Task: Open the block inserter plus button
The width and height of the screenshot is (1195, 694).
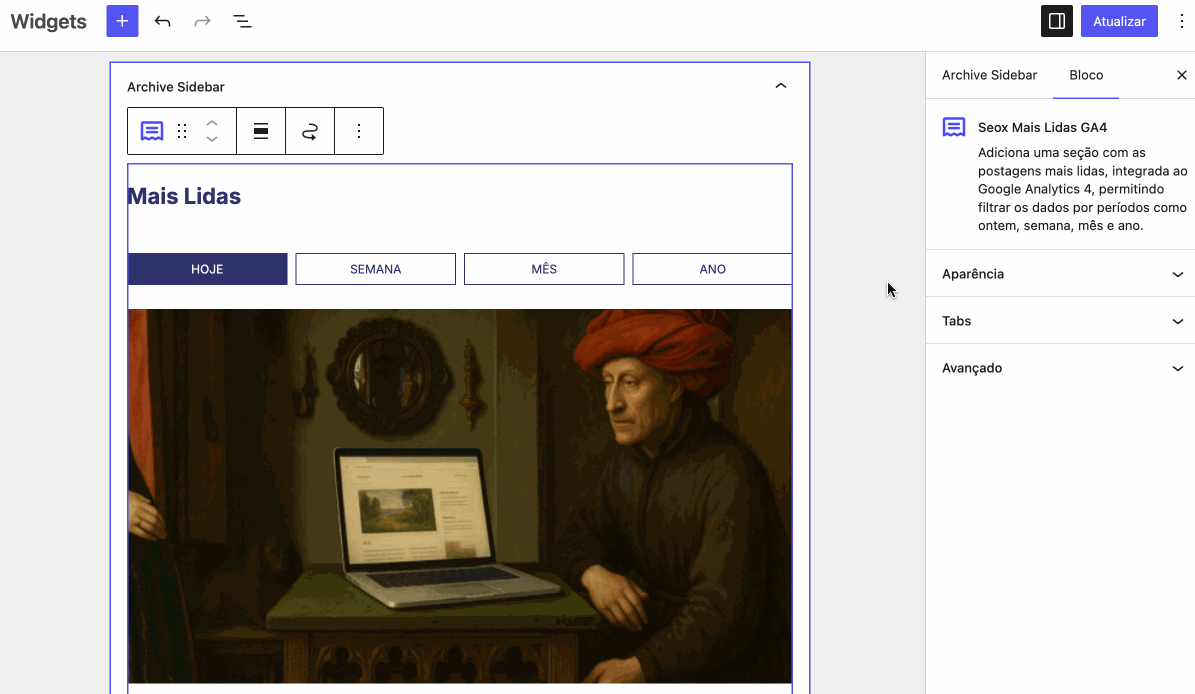Action: (x=122, y=21)
